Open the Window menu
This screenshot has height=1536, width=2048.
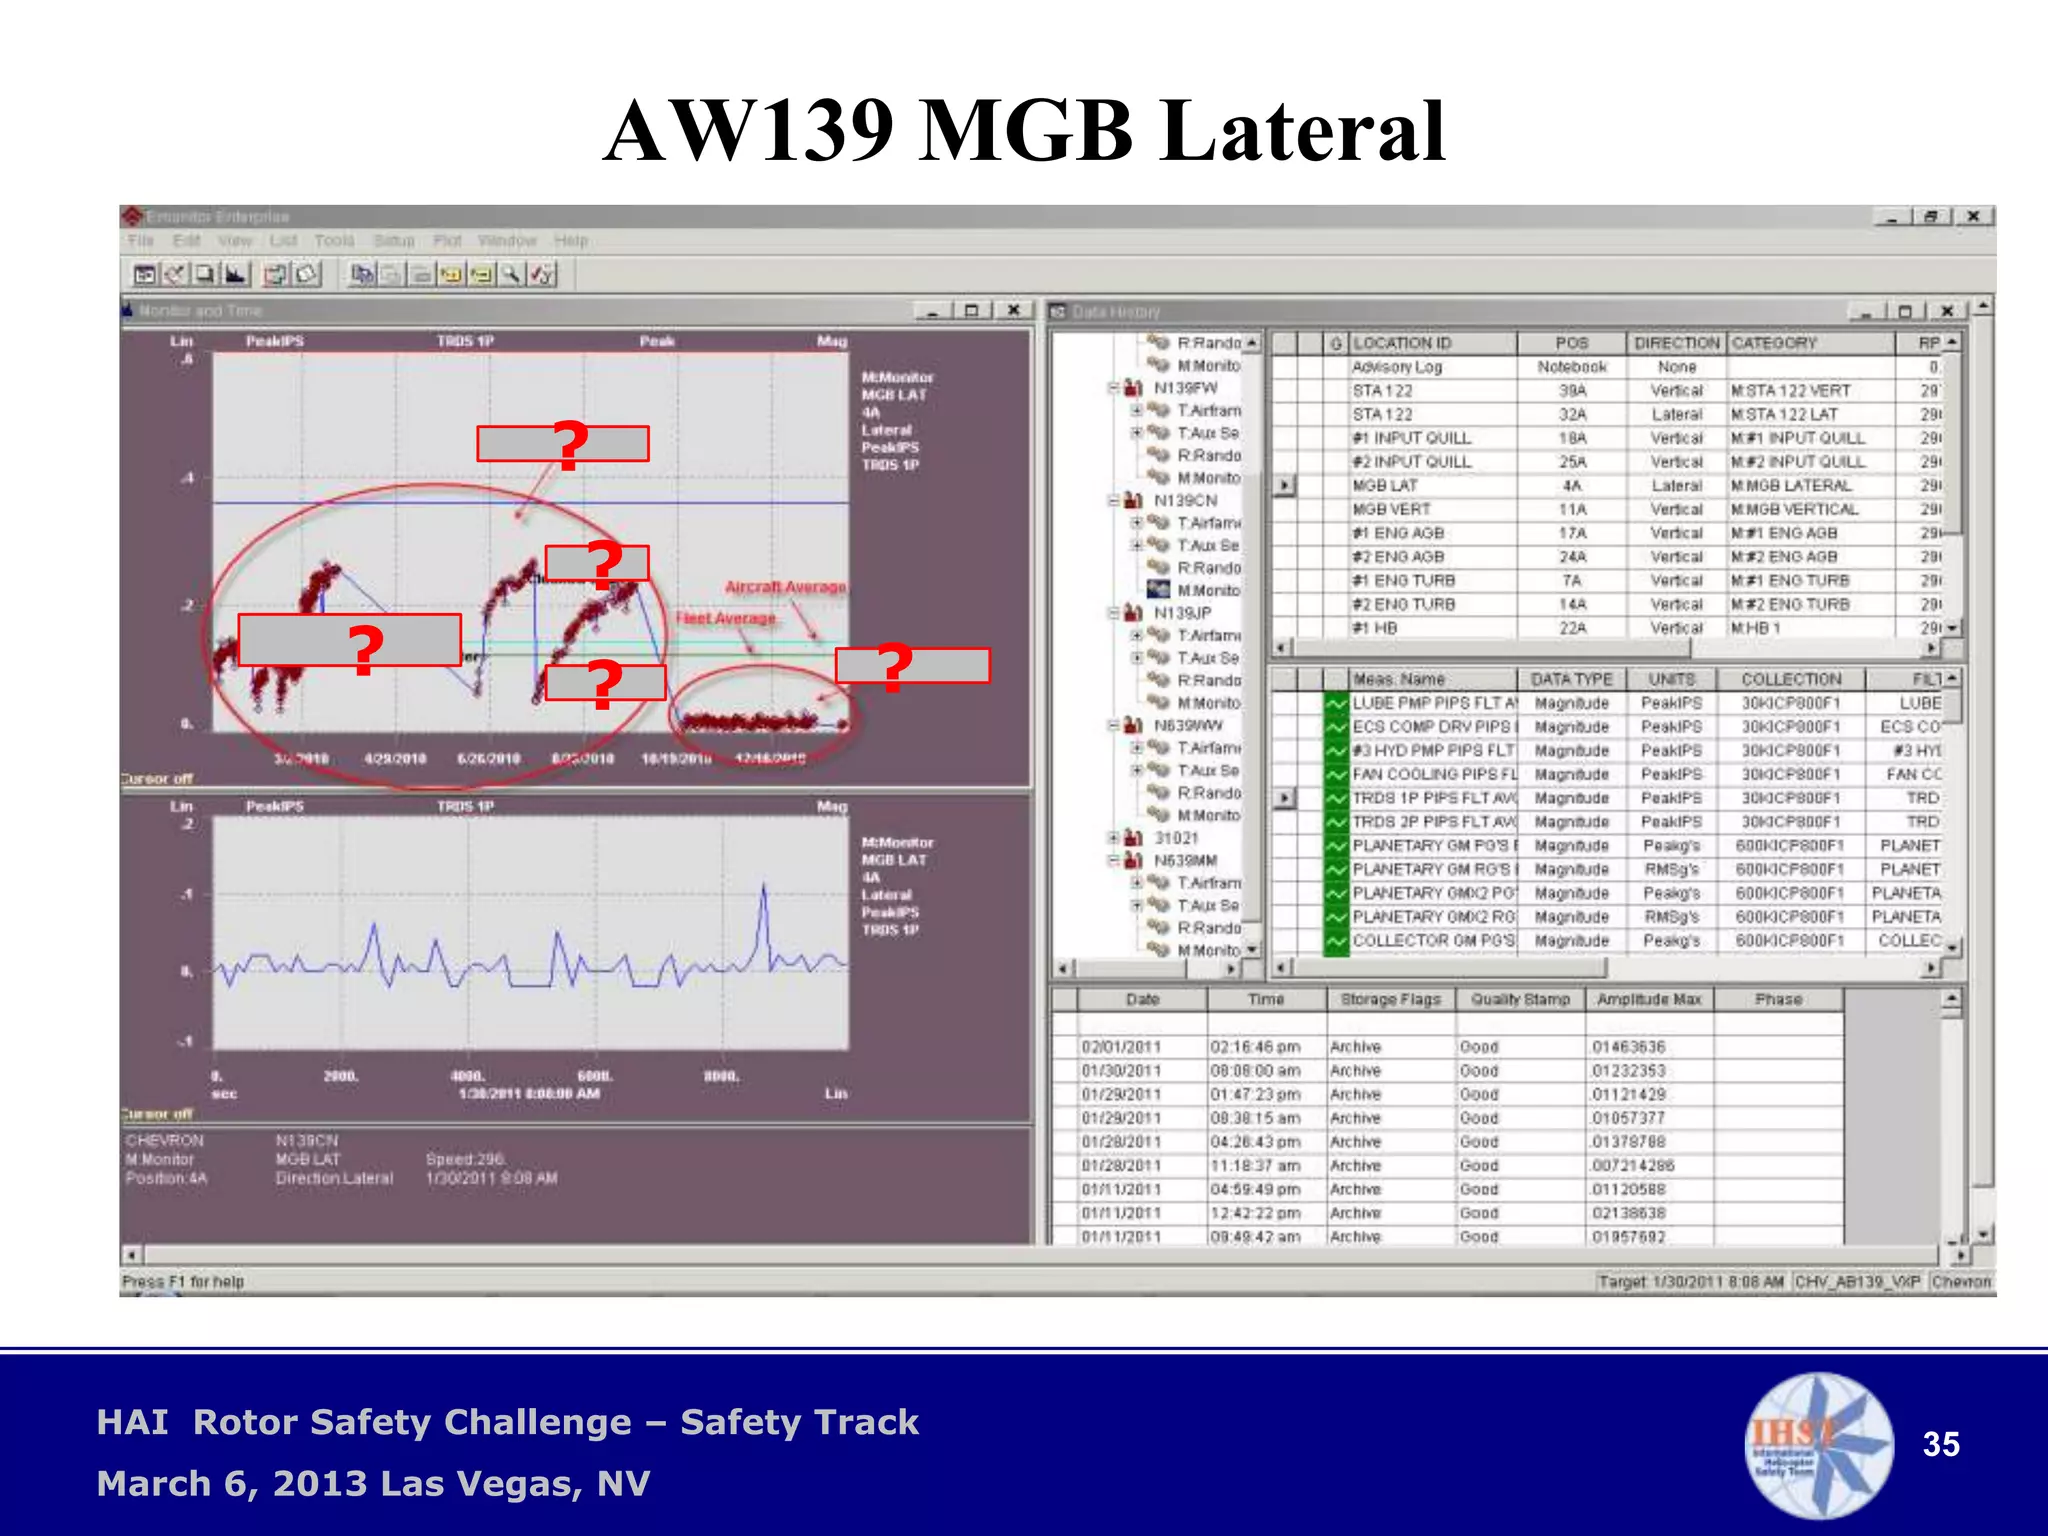pyautogui.click(x=507, y=241)
